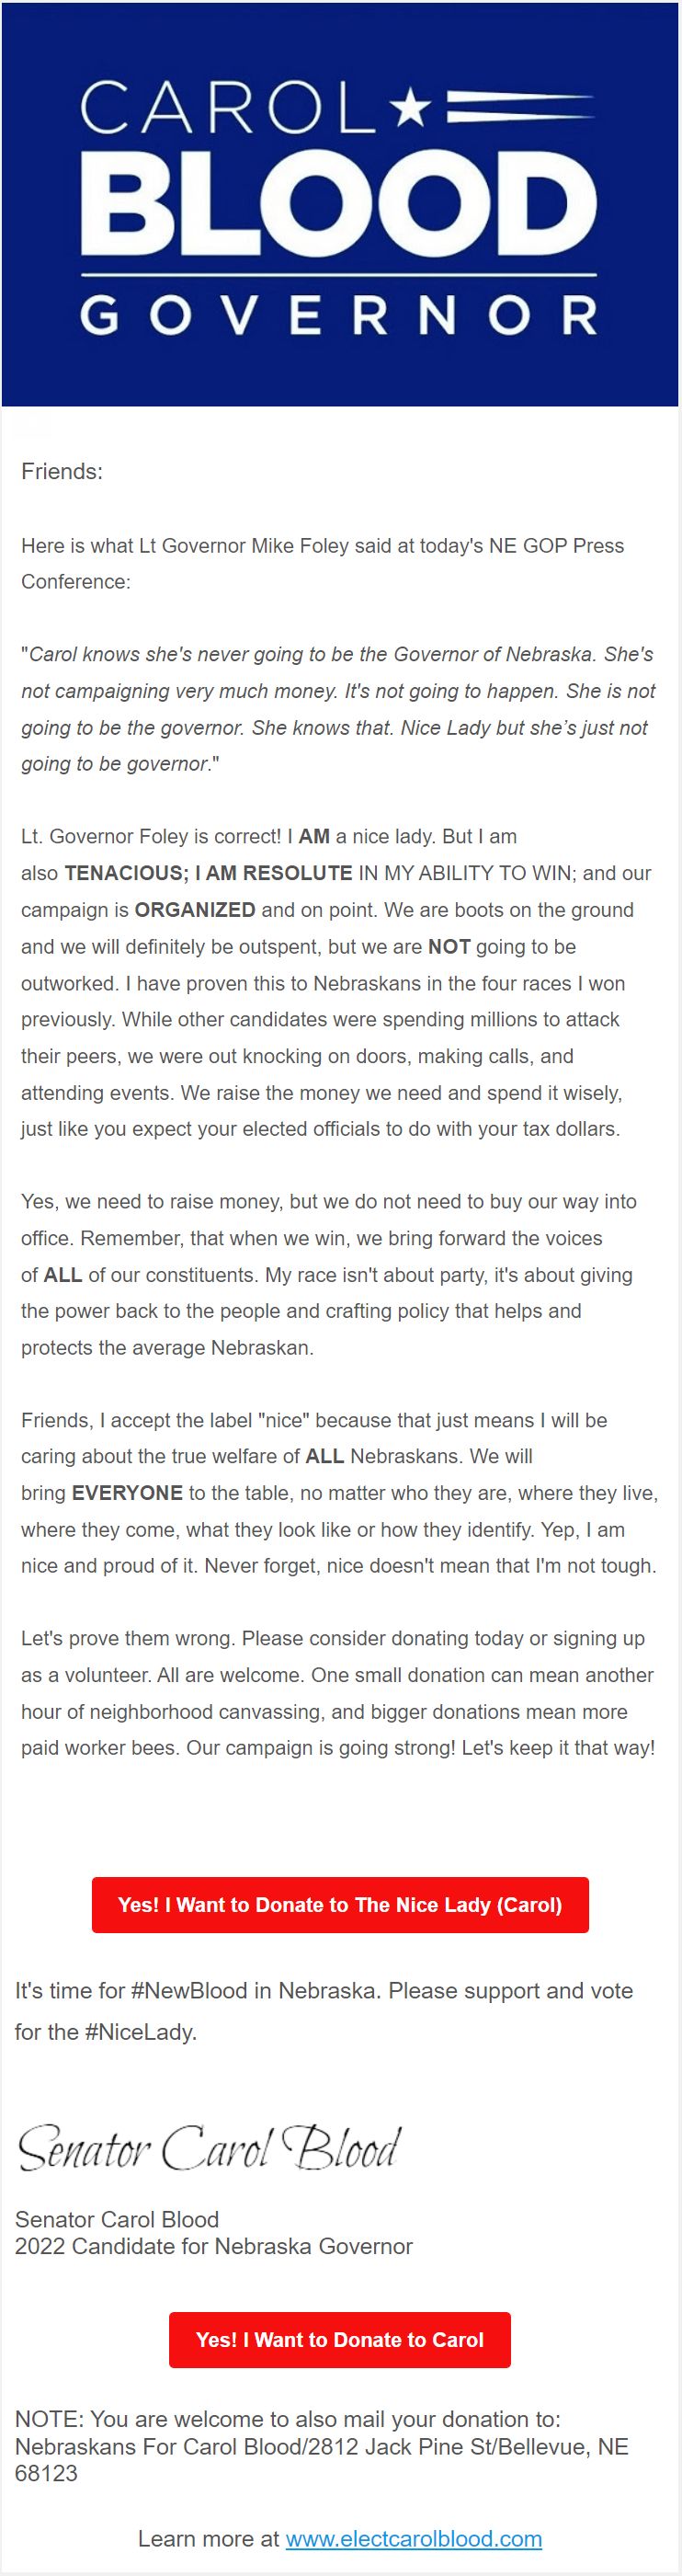The width and height of the screenshot is (682, 2576).
Task: Click '2022 Candidate for Nebraska Governor' line
Action: (213, 2246)
